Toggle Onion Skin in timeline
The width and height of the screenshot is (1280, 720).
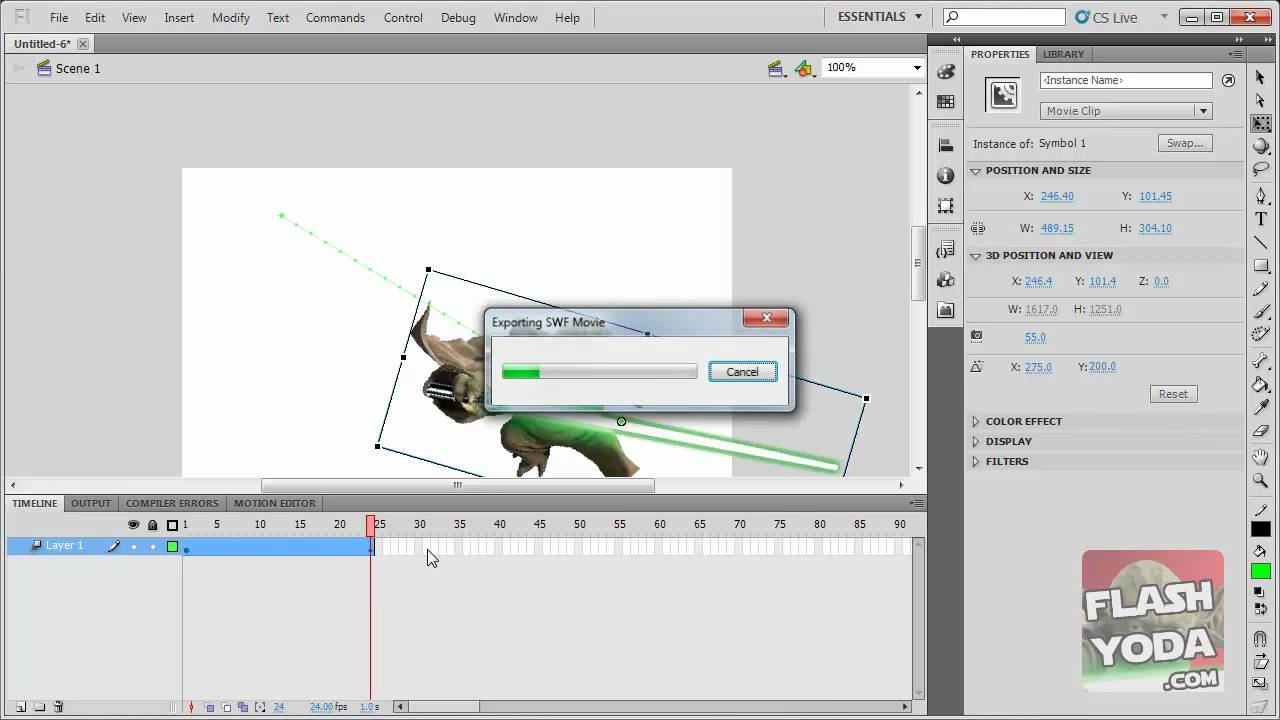209,707
